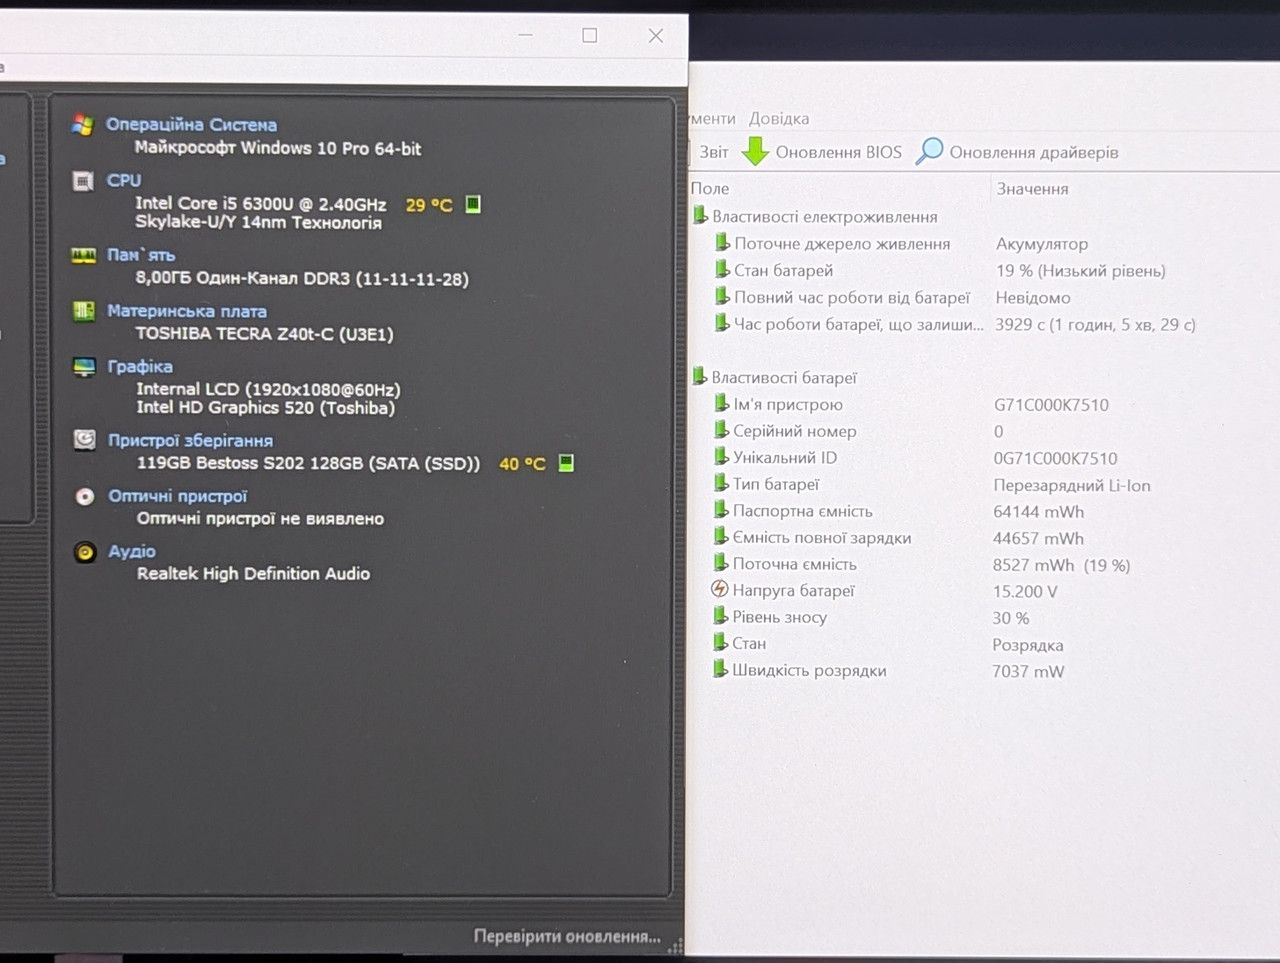Click the monitor icon beside Графіка
This screenshot has width=1280, height=963.
point(84,367)
